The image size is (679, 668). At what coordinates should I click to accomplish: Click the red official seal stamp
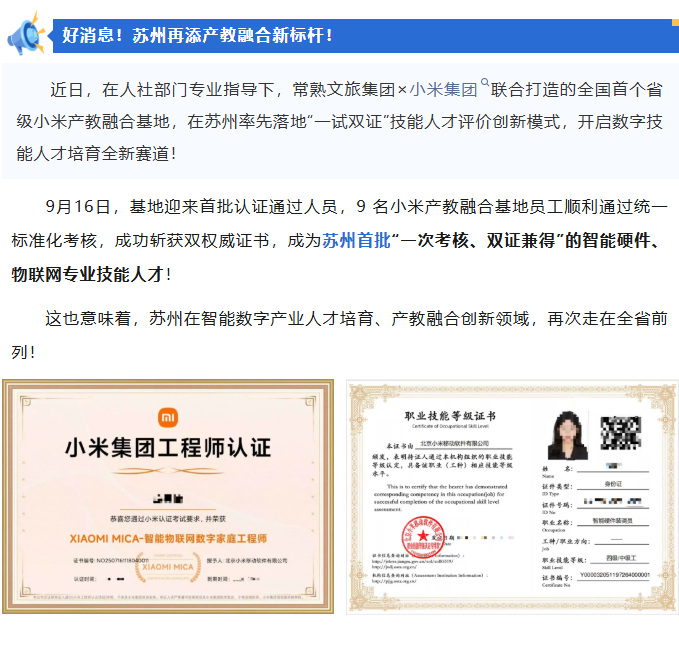coord(423,537)
